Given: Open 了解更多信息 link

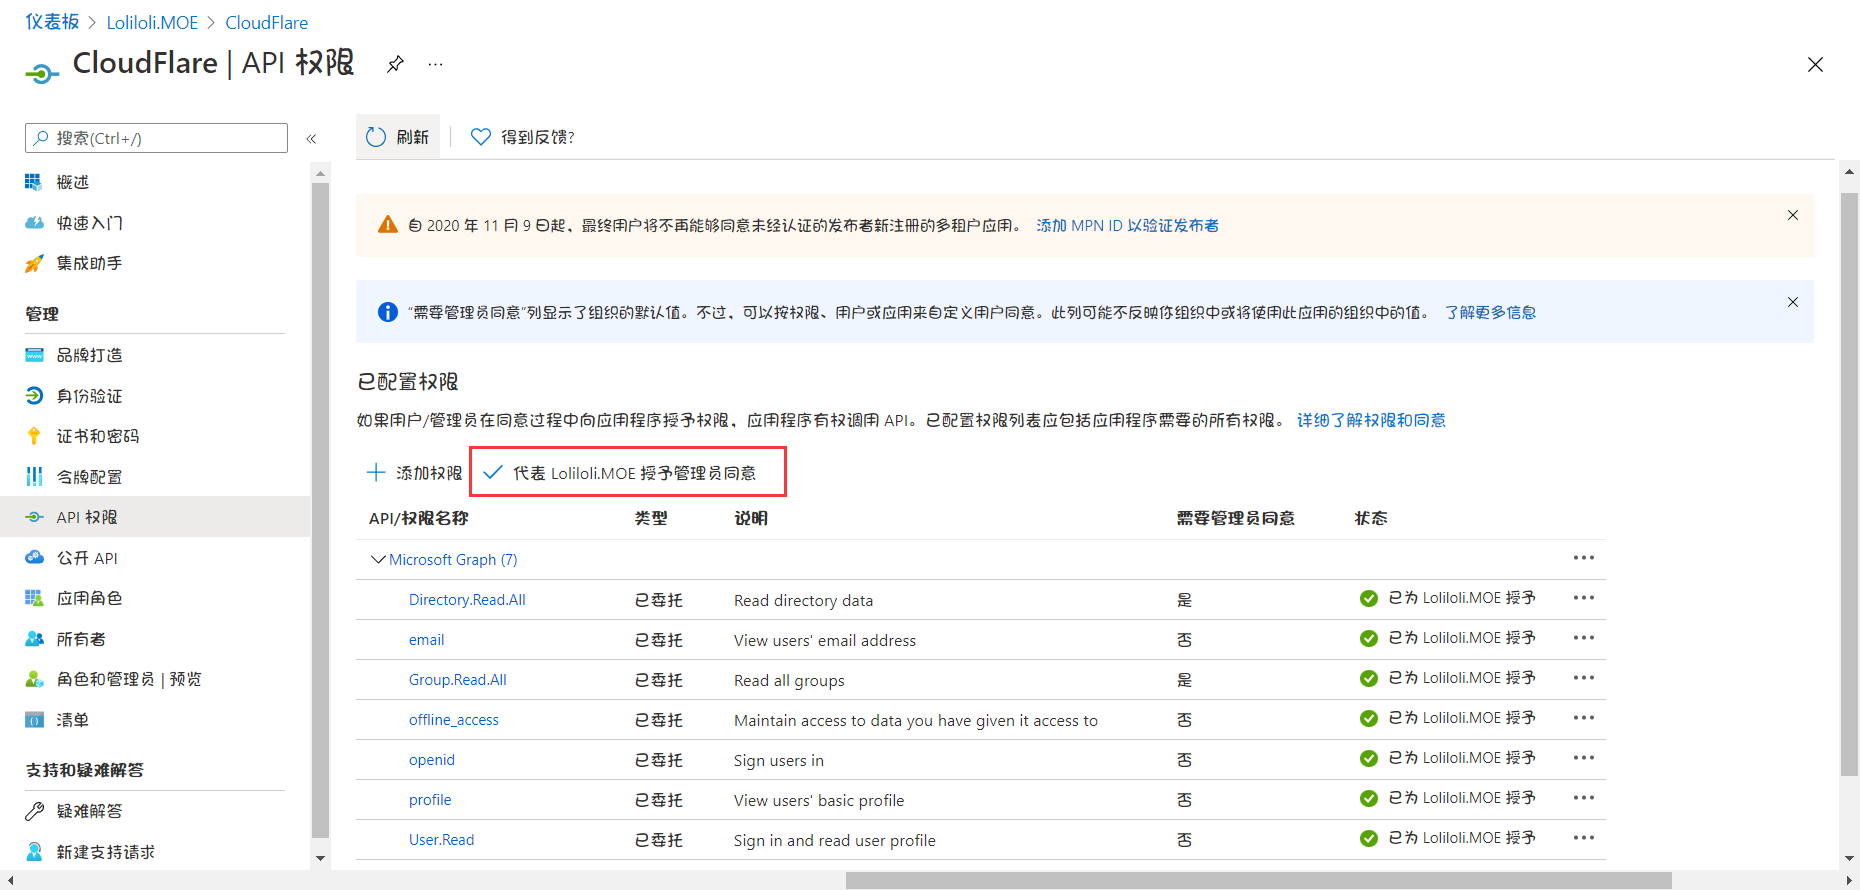Looking at the screenshot, I should (1490, 313).
